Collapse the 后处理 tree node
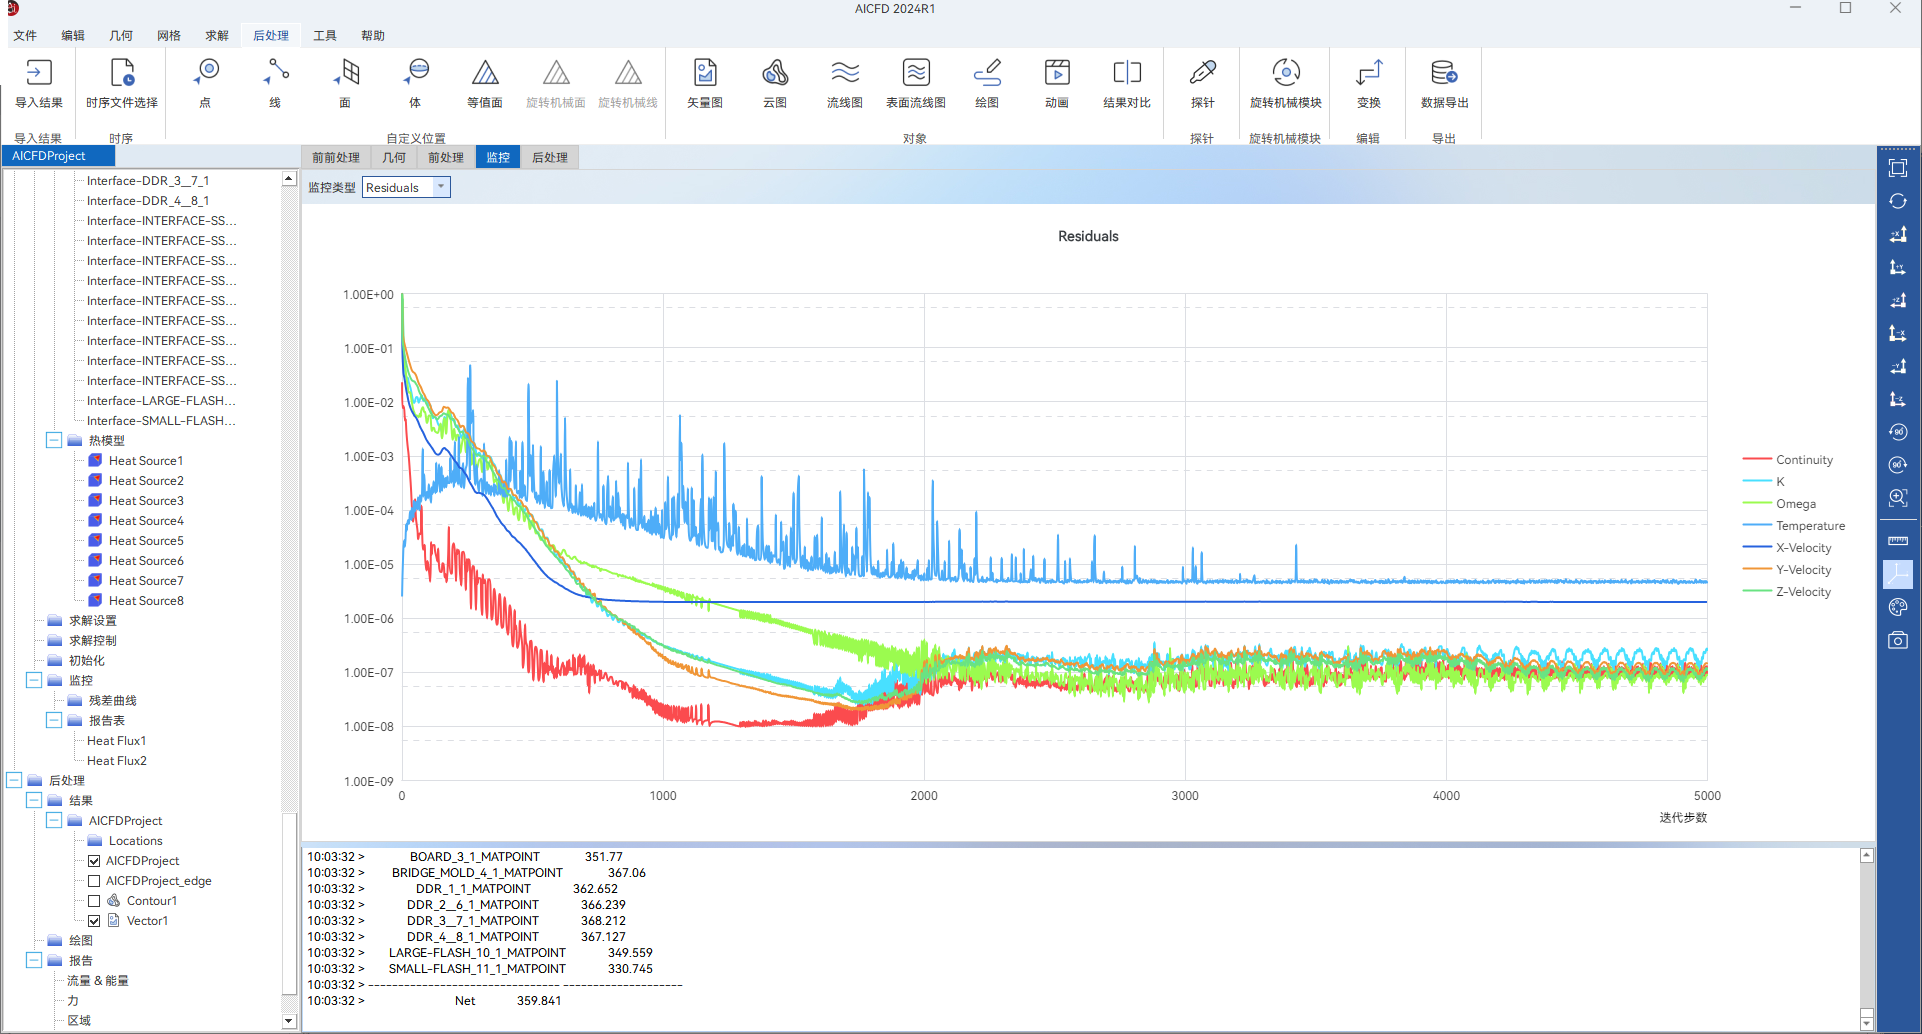The height and width of the screenshot is (1034, 1922). point(14,780)
